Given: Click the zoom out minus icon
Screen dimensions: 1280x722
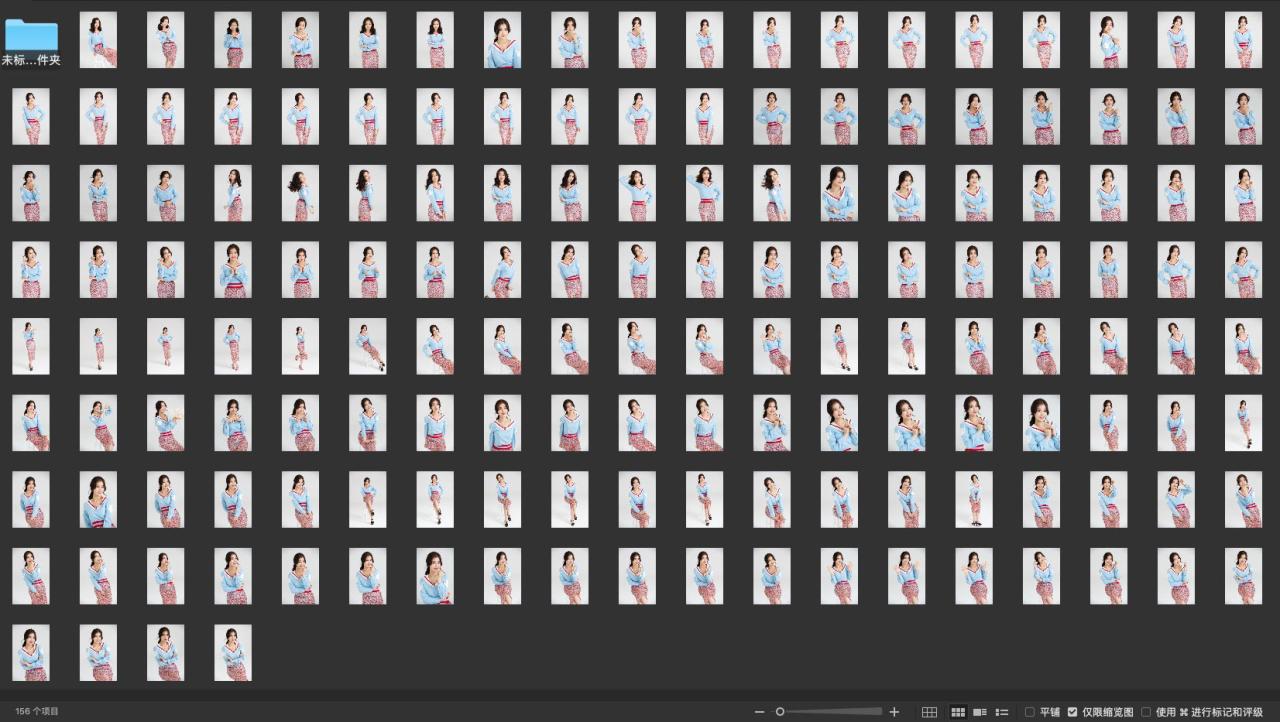Looking at the screenshot, I should pyautogui.click(x=760, y=712).
